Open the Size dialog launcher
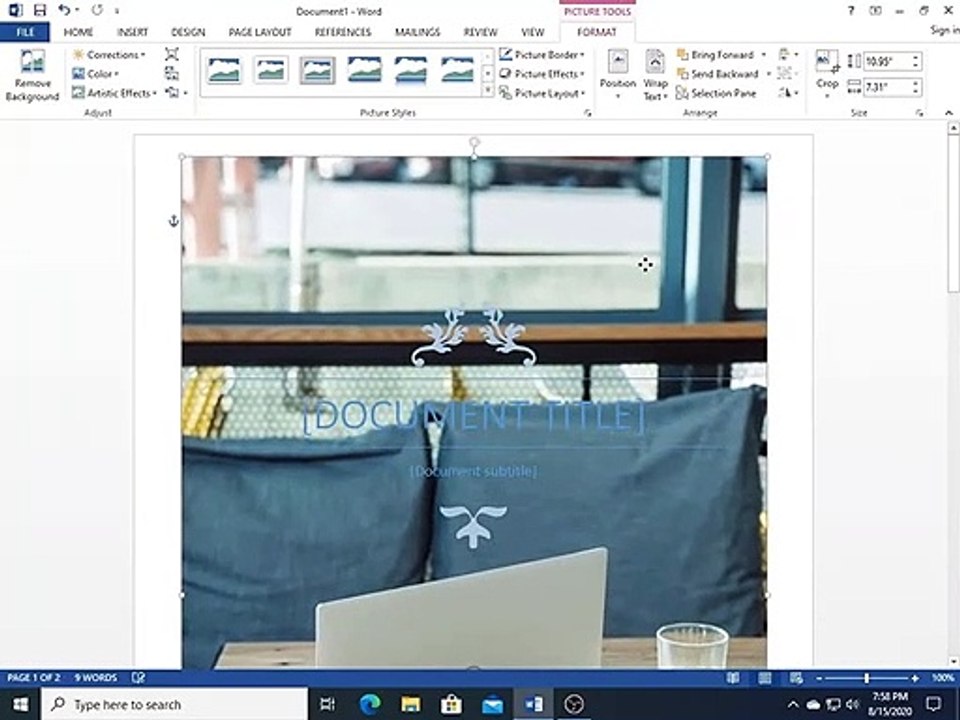Image resolution: width=960 pixels, height=720 pixels. [x=919, y=113]
